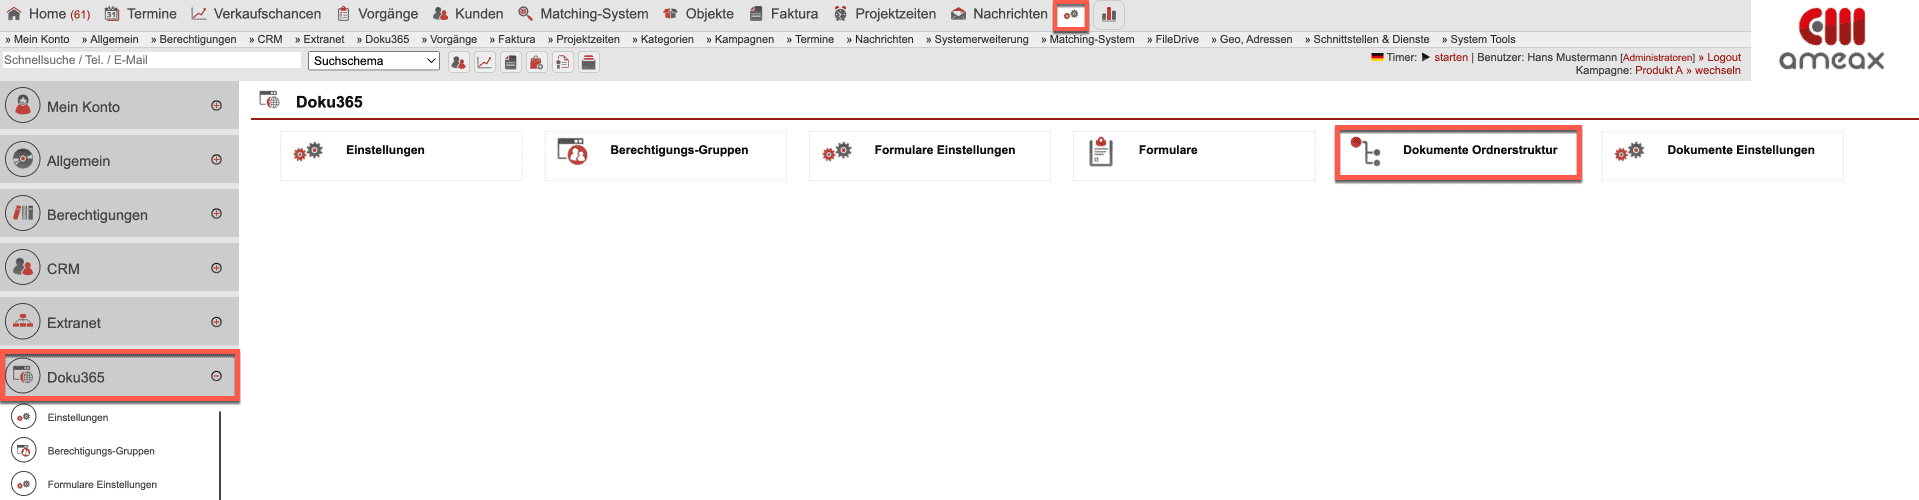The height and width of the screenshot is (500, 1919).
Task: Expand the Mein Konto sidebar section
Action: [216, 106]
